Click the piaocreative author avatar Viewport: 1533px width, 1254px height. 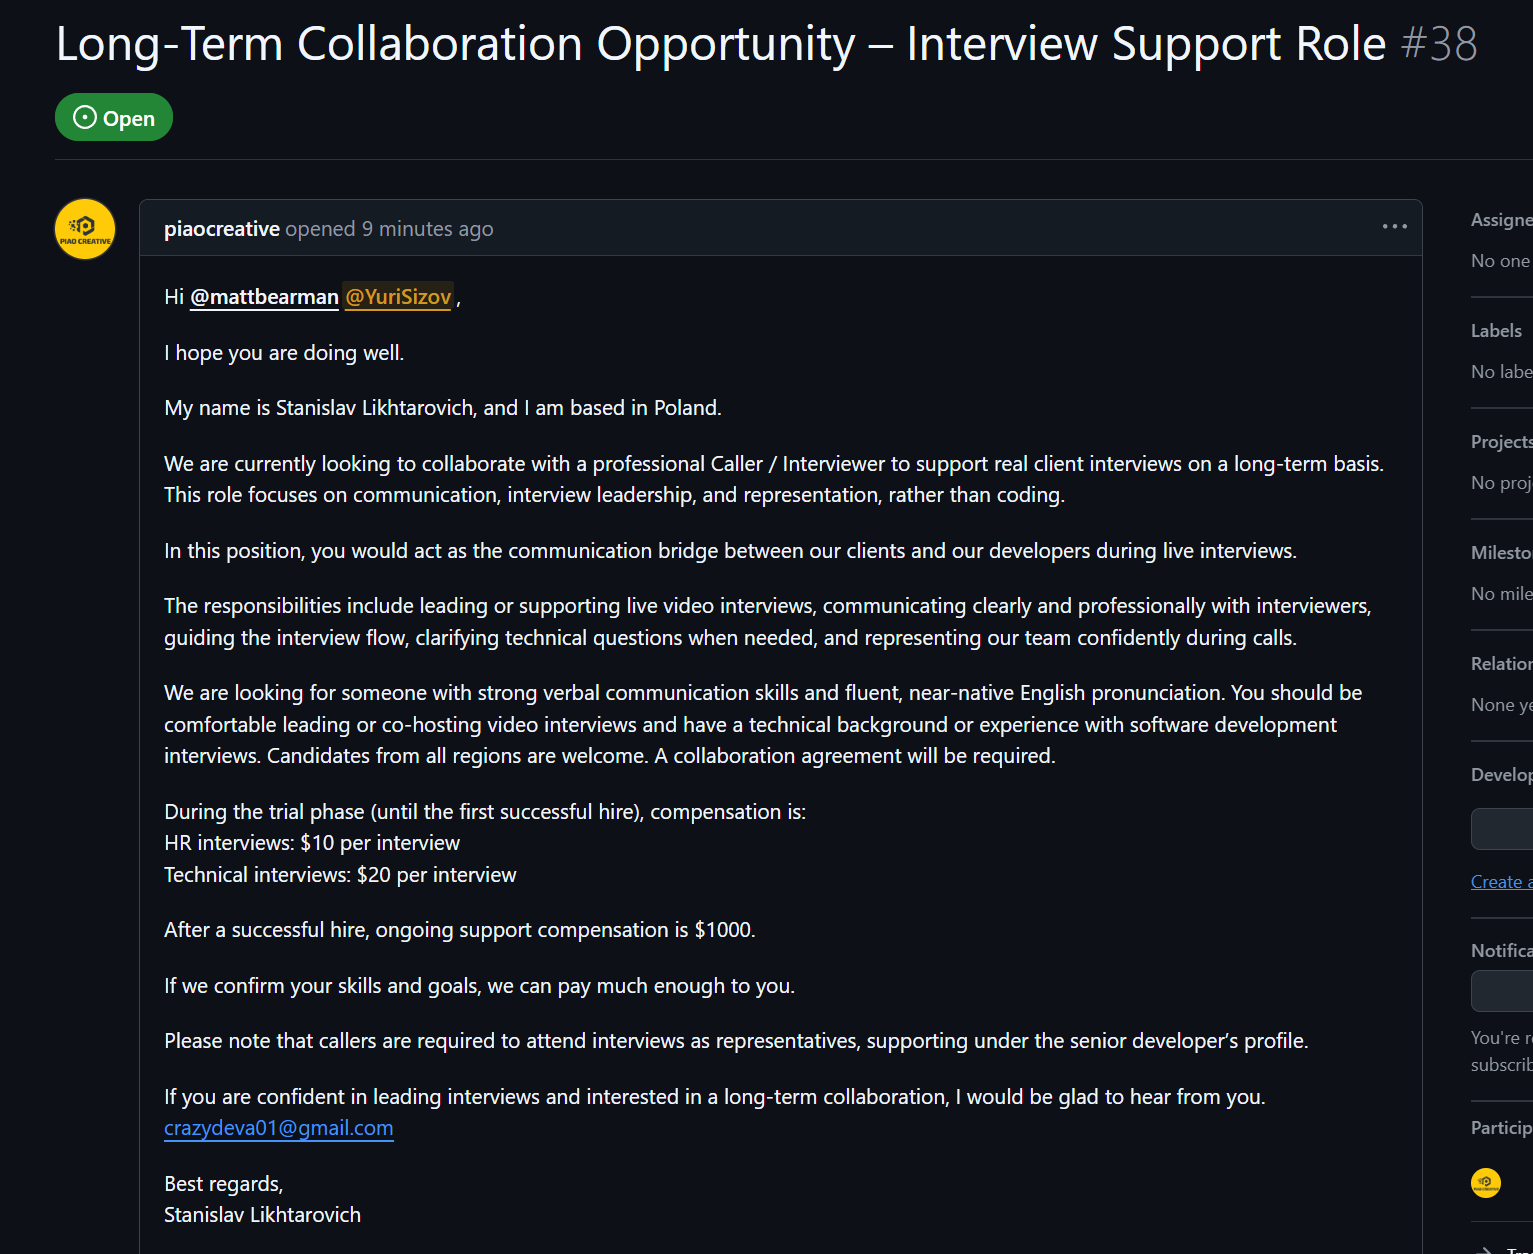tap(85, 229)
